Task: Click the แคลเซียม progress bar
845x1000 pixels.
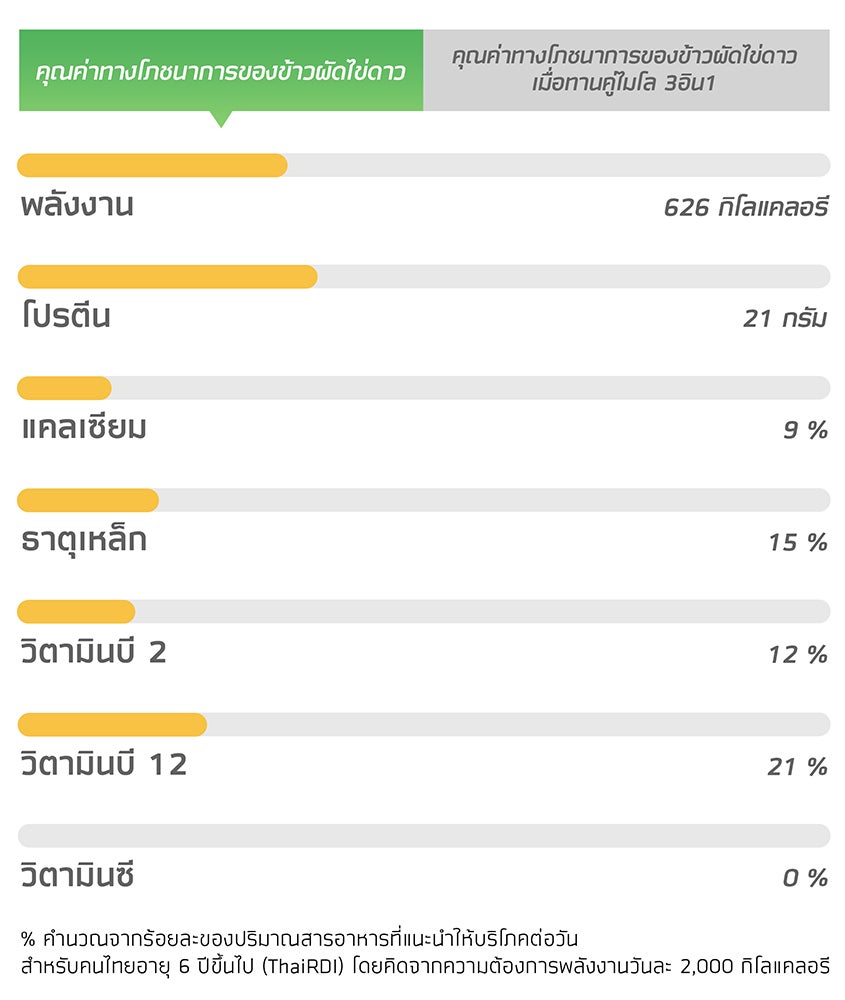Action: [x=423, y=388]
